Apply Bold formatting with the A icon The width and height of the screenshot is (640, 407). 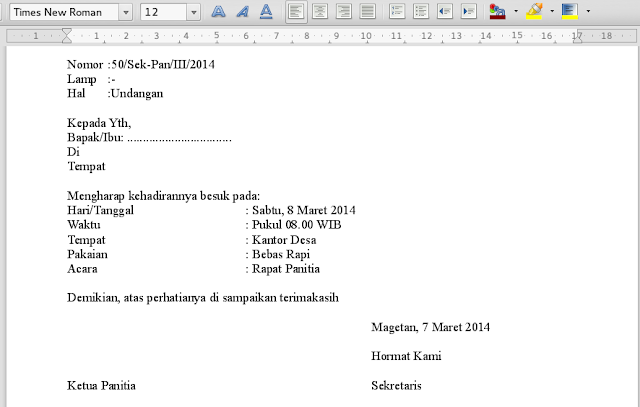point(218,11)
